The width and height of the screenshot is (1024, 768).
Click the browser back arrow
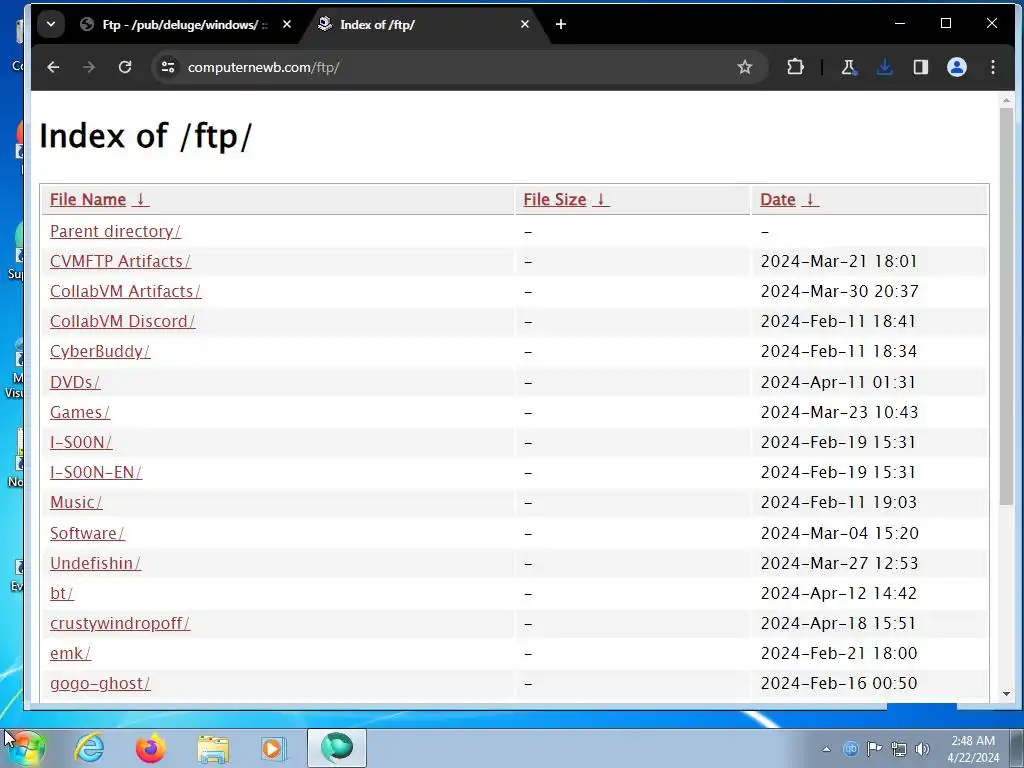coord(54,67)
